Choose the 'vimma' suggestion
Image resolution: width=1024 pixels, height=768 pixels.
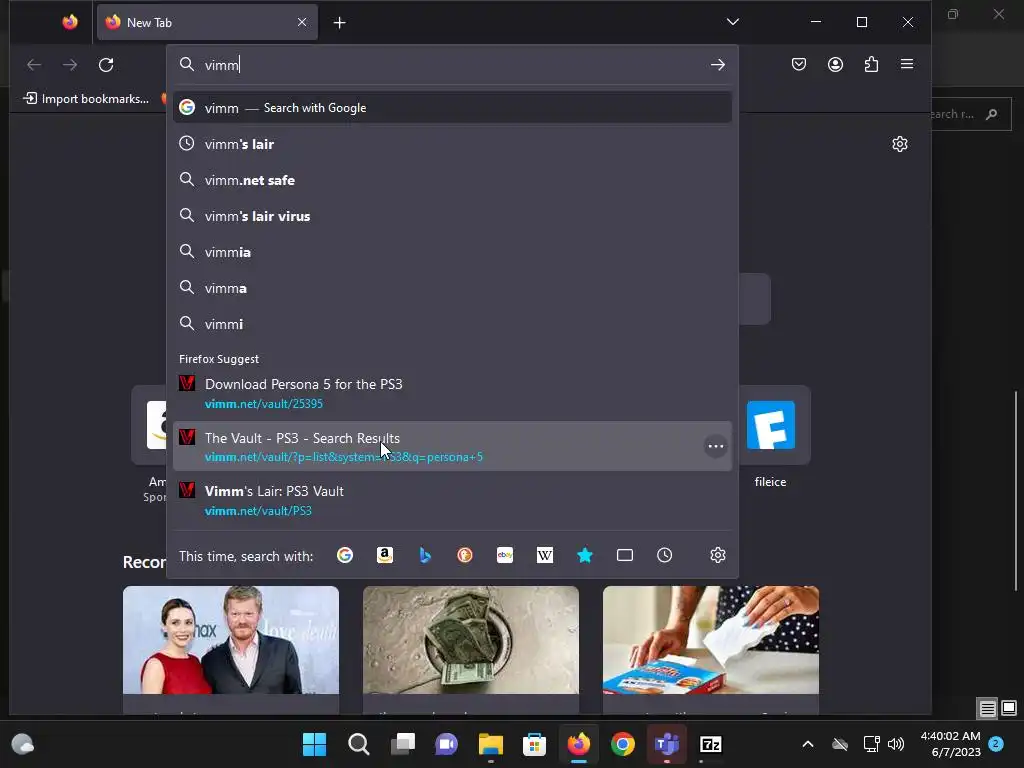[452, 287]
